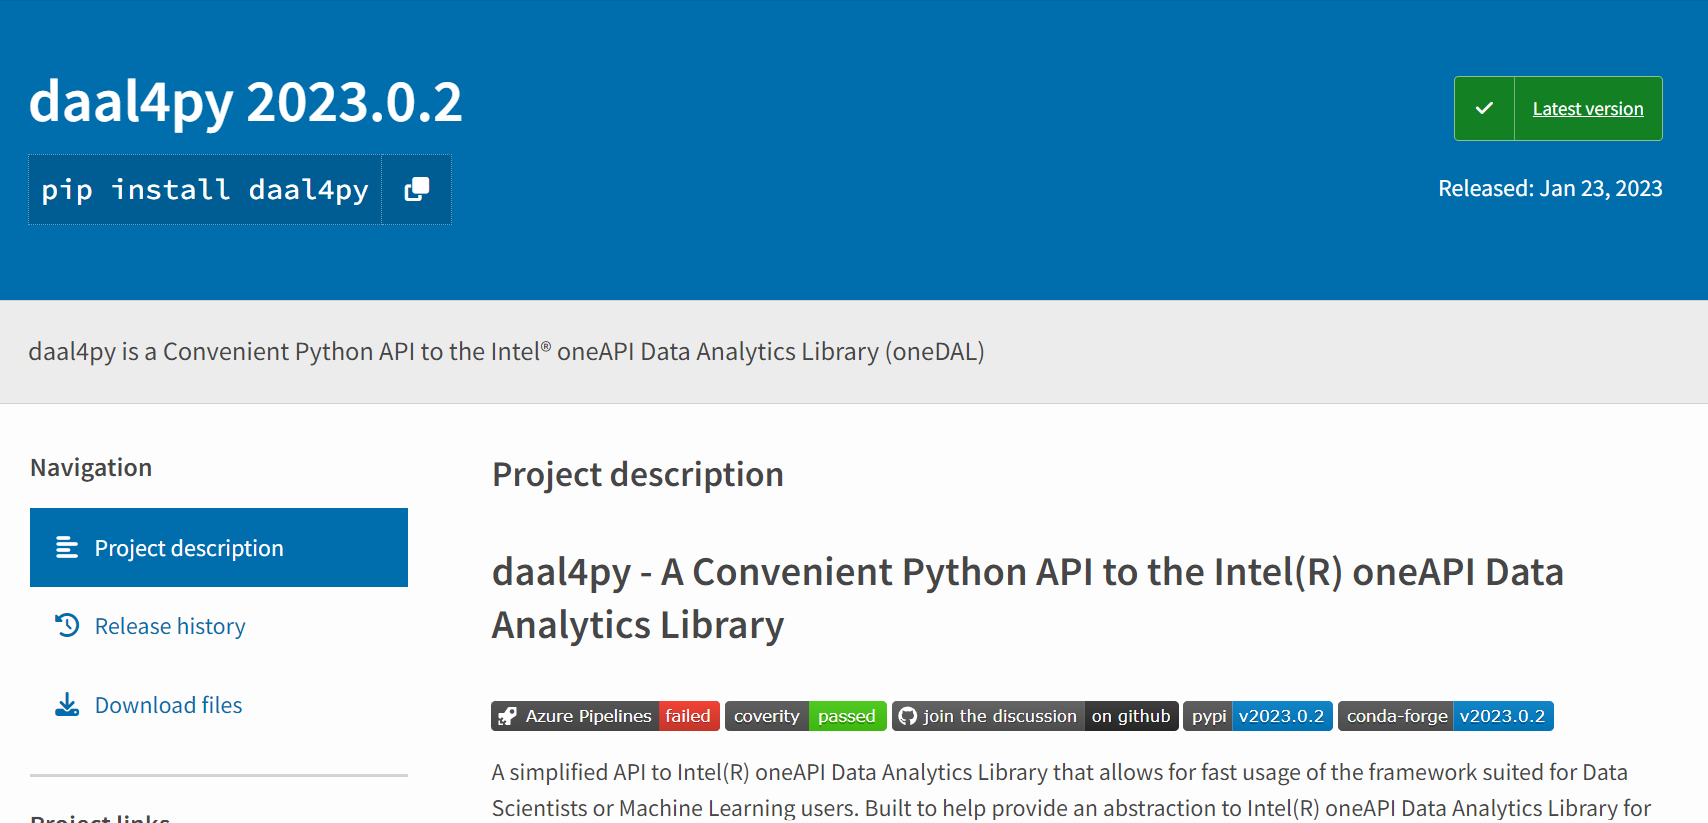
Task: Click the pypi v2023.0.2 badge
Action: (x=1257, y=716)
